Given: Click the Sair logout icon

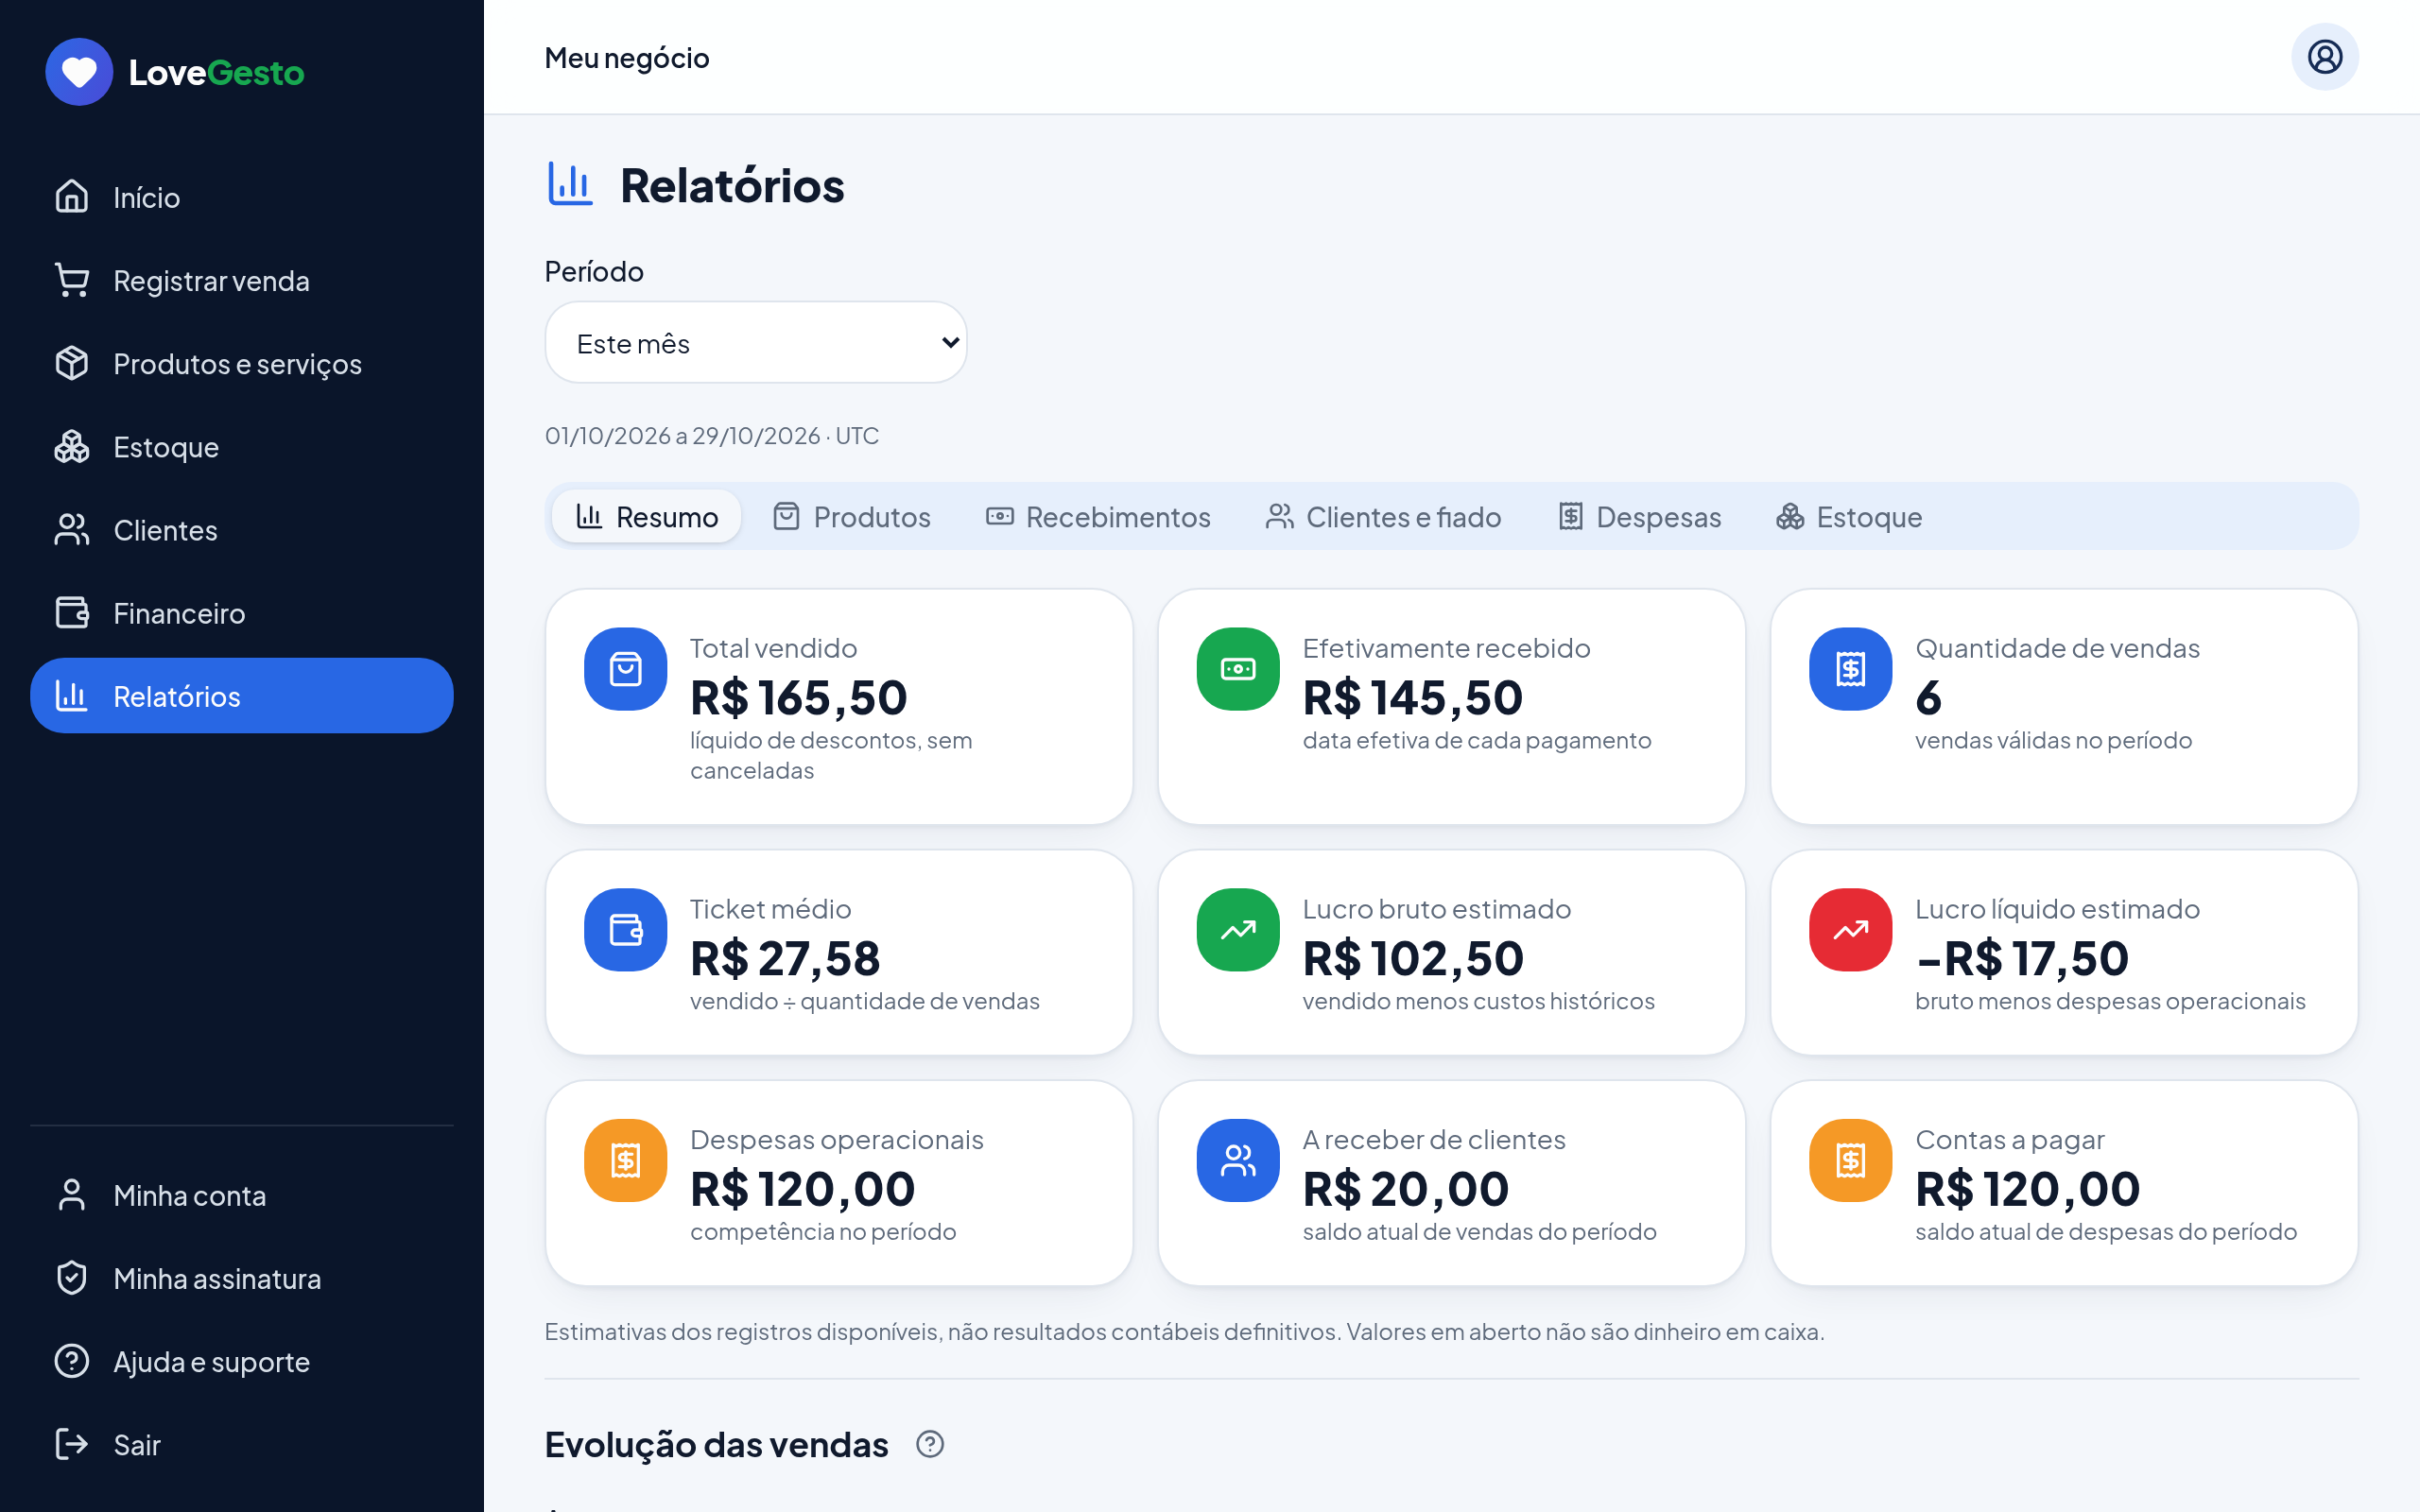Looking at the screenshot, I should (72, 1444).
